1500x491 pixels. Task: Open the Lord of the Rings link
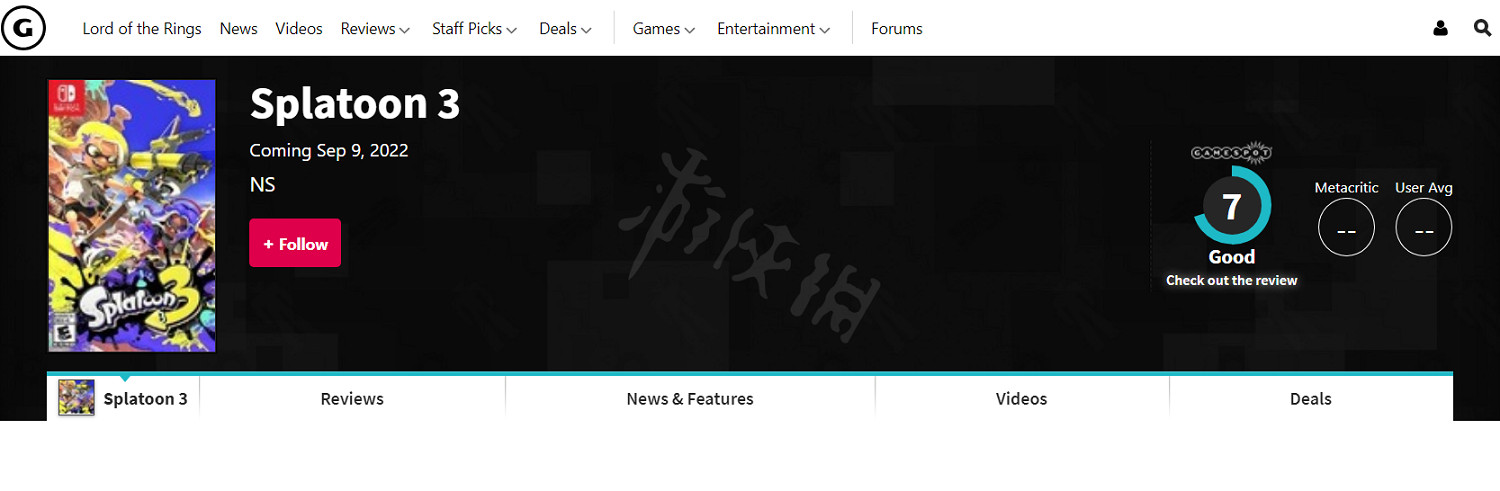coord(141,29)
